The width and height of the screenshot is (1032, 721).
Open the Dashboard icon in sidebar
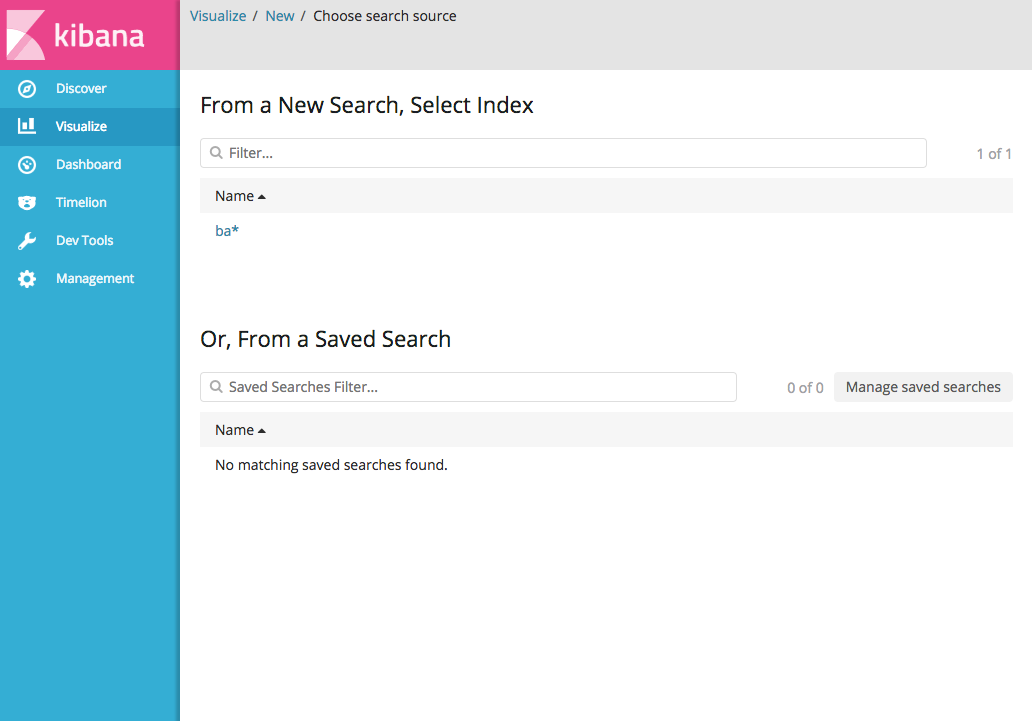point(26,164)
